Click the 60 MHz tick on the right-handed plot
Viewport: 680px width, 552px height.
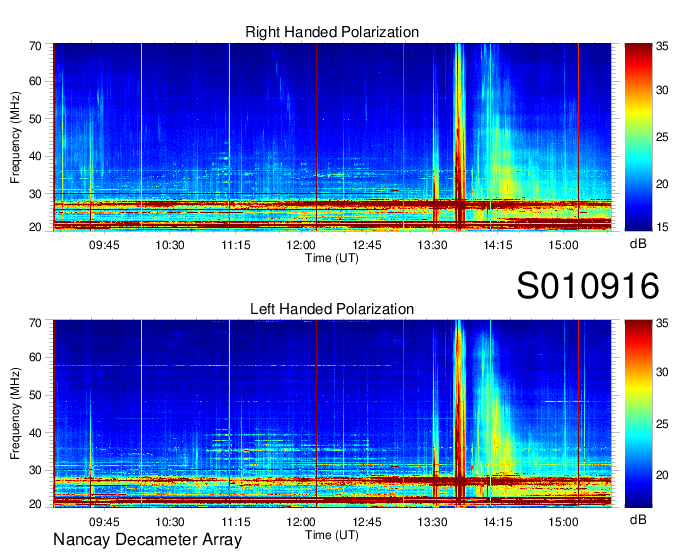coord(35,81)
